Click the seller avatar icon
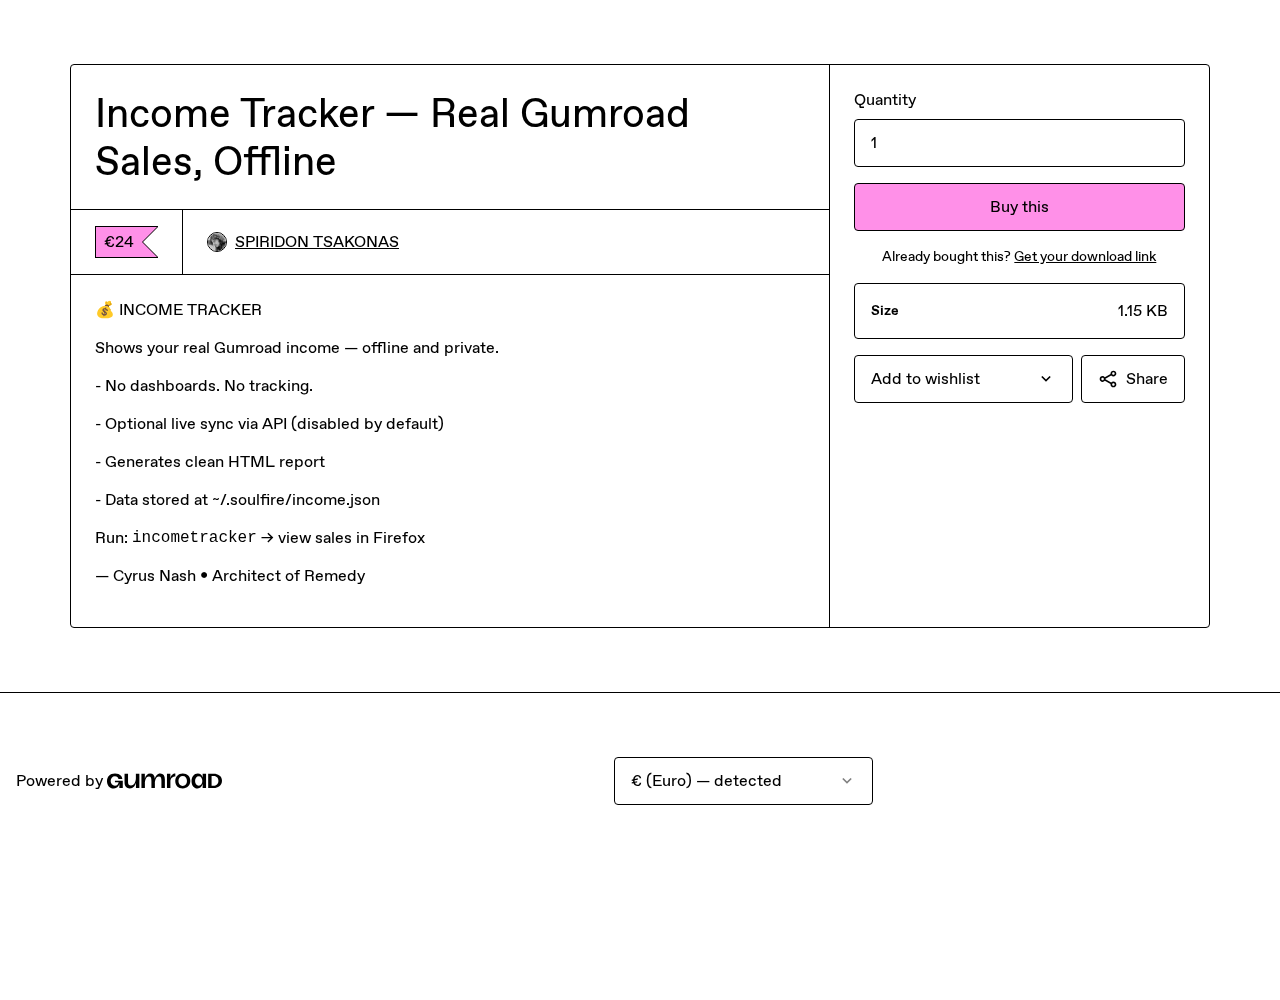The width and height of the screenshot is (1280, 1000). click(217, 242)
